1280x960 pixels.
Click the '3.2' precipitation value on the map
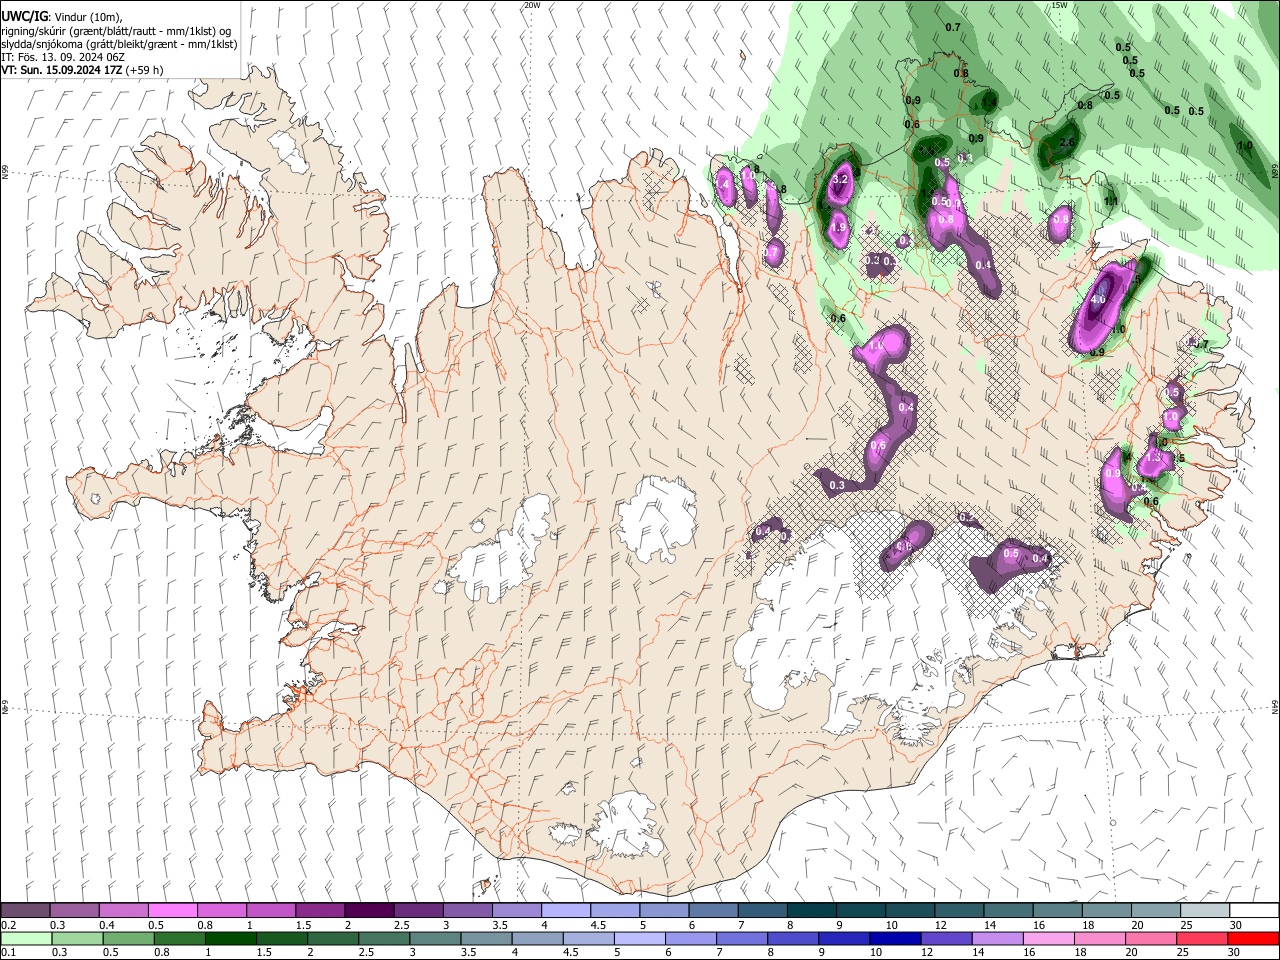[x=840, y=179]
